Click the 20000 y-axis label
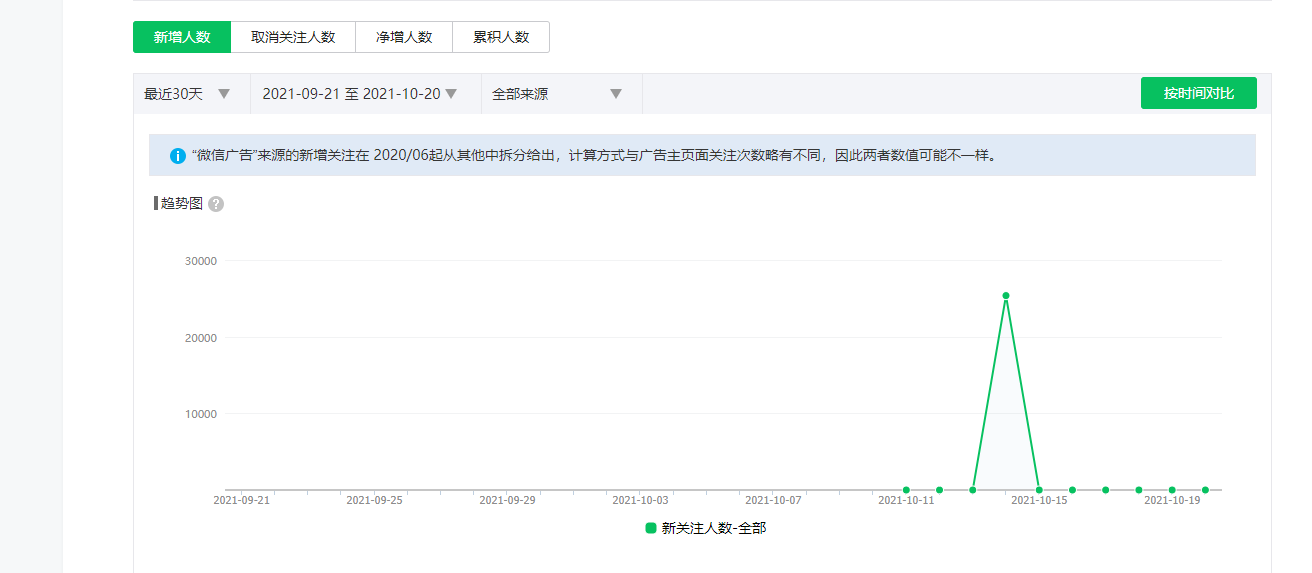The width and height of the screenshot is (1312, 573). [x=201, y=338]
